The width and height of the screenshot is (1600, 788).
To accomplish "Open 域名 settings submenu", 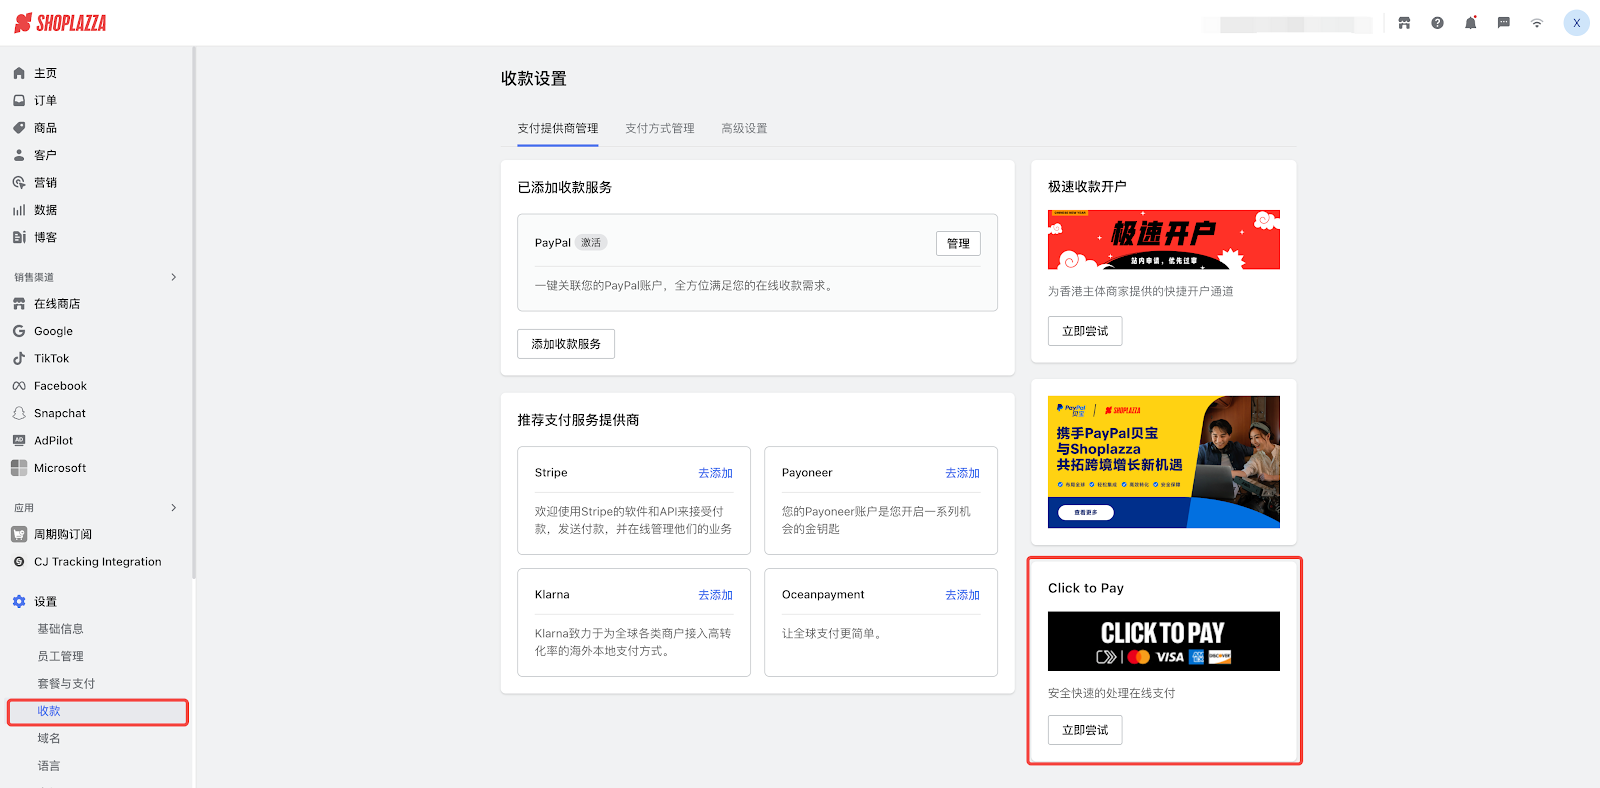I will coord(49,738).
